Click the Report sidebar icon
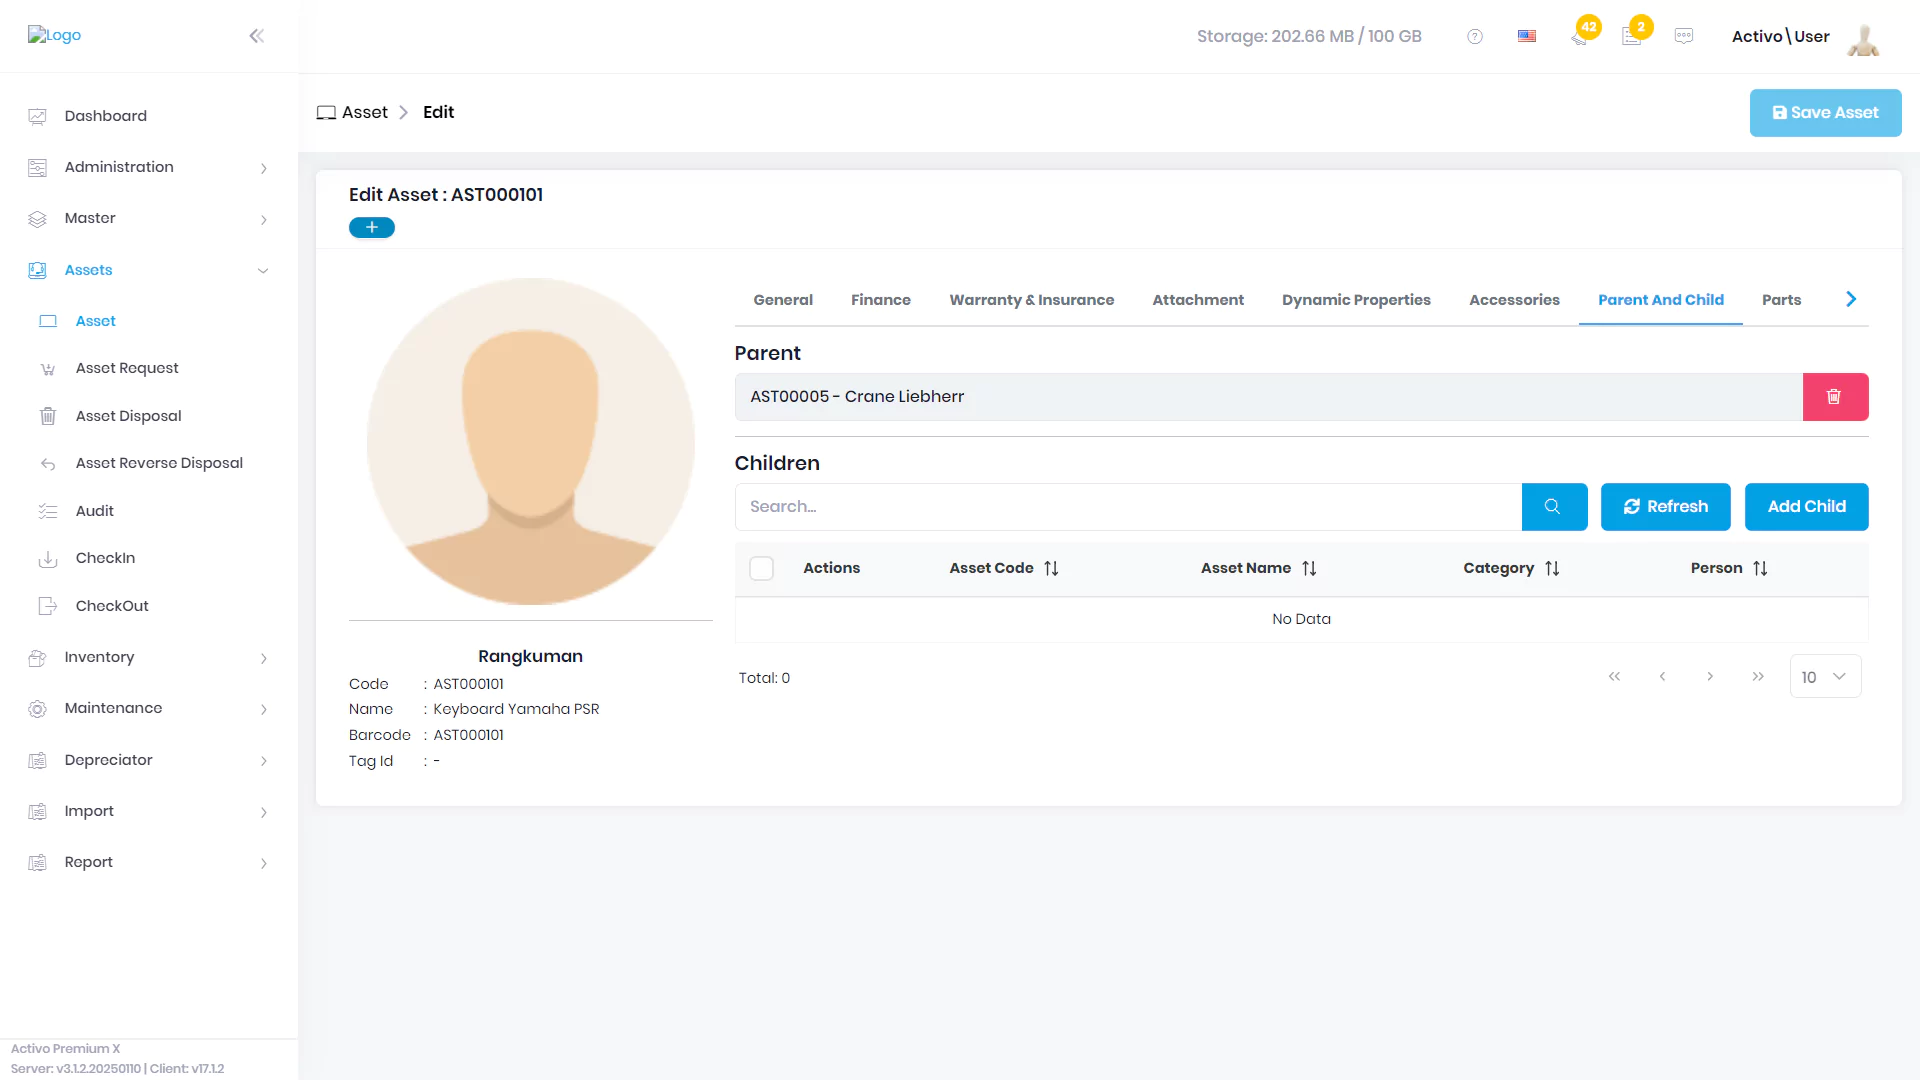Viewport: 1920px width, 1080px height. coord(37,862)
